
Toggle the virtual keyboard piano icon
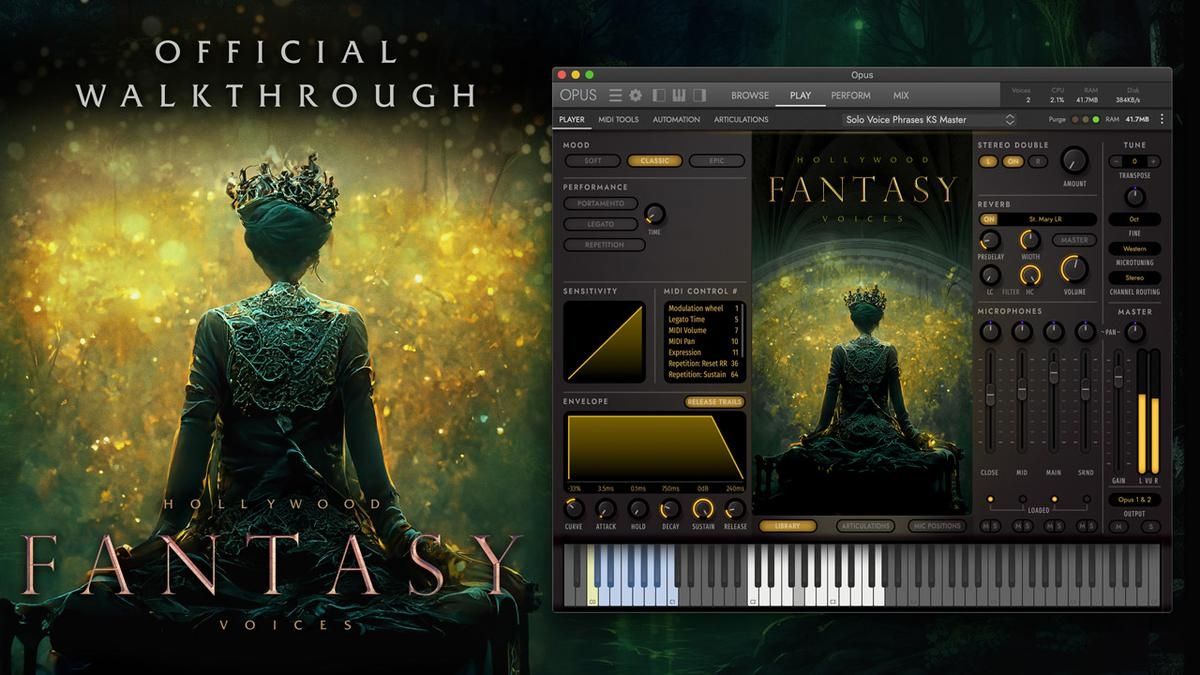click(679, 96)
